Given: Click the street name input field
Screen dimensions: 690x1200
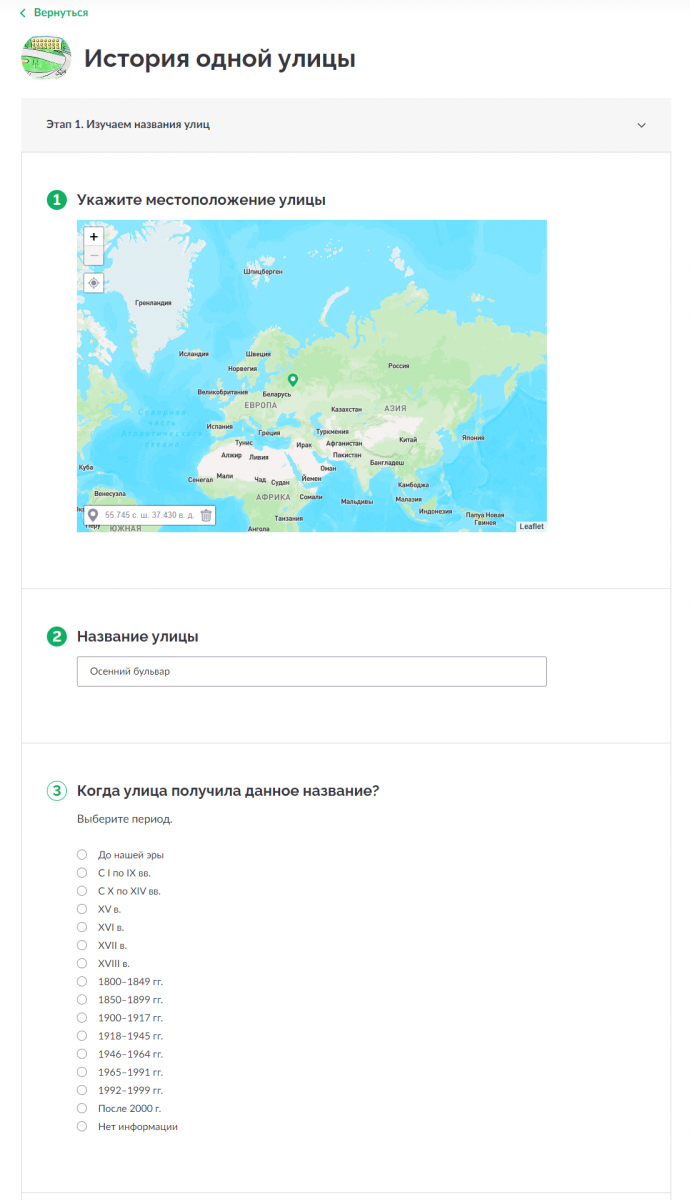Looking at the screenshot, I should pyautogui.click(x=312, y=671).
